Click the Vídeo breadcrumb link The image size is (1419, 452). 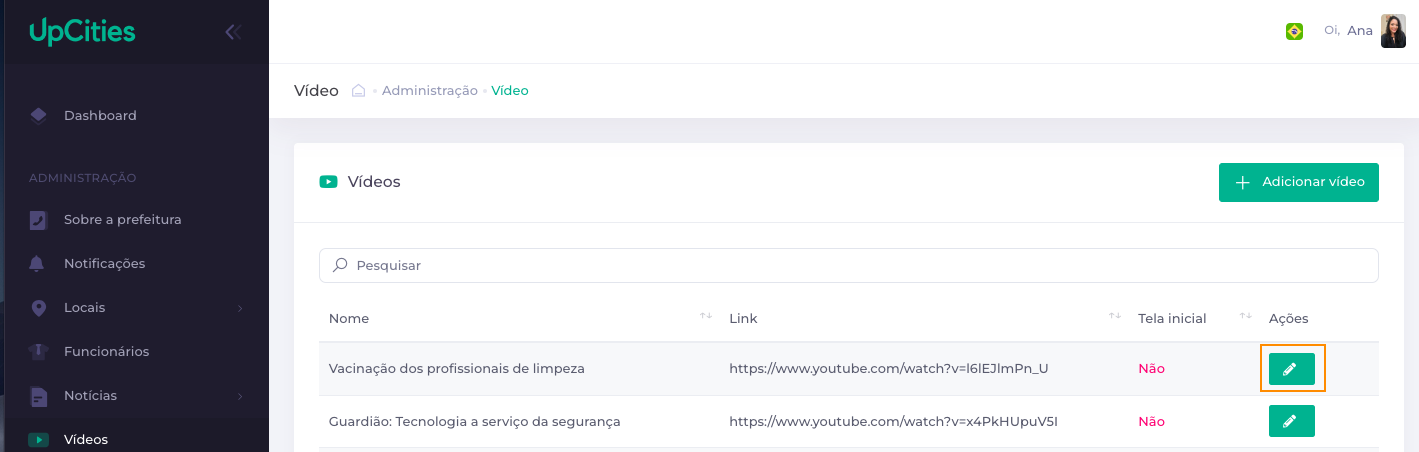click(510, 90)
